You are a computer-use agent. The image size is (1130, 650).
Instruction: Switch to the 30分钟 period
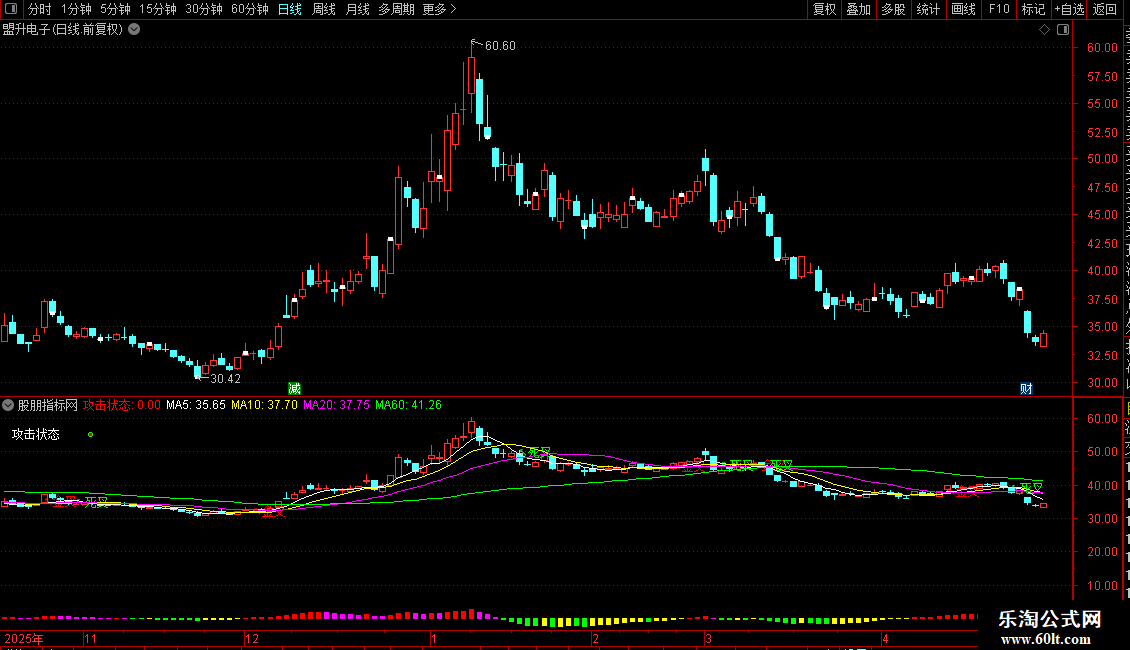click(x=204, y=9)
